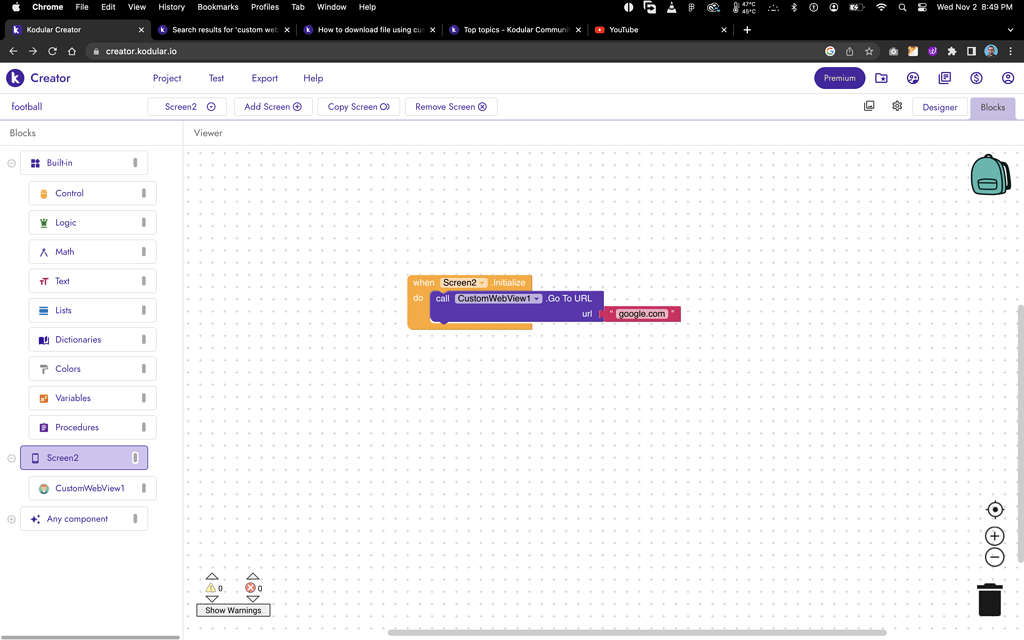Collapse the Built-in blocks category
Viewport: 1024px width, 640px height.
[x=10, y=162]
